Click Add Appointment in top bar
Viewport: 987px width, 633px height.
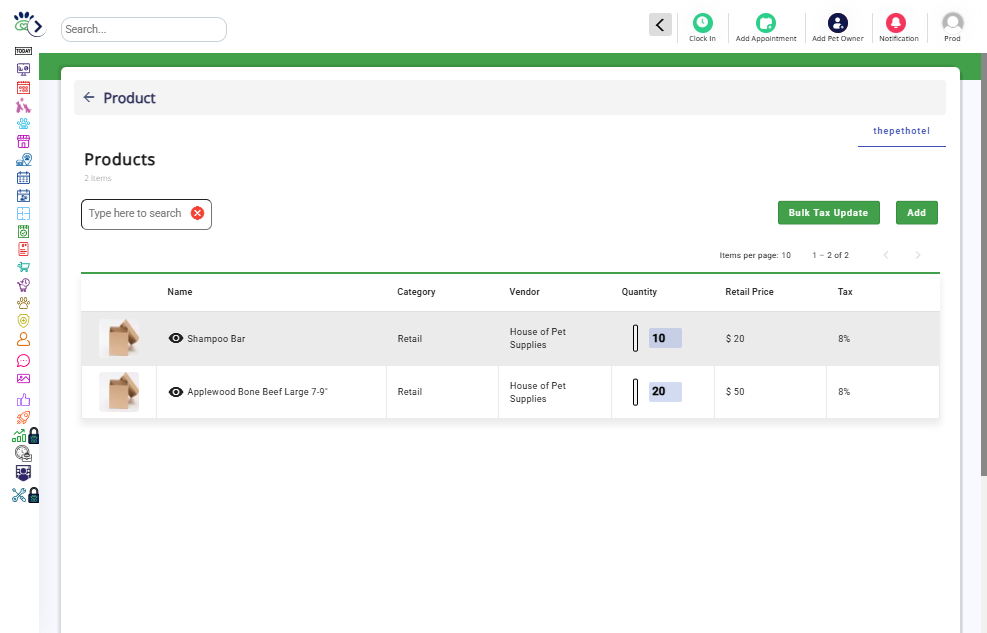click(x=765, y=28)
